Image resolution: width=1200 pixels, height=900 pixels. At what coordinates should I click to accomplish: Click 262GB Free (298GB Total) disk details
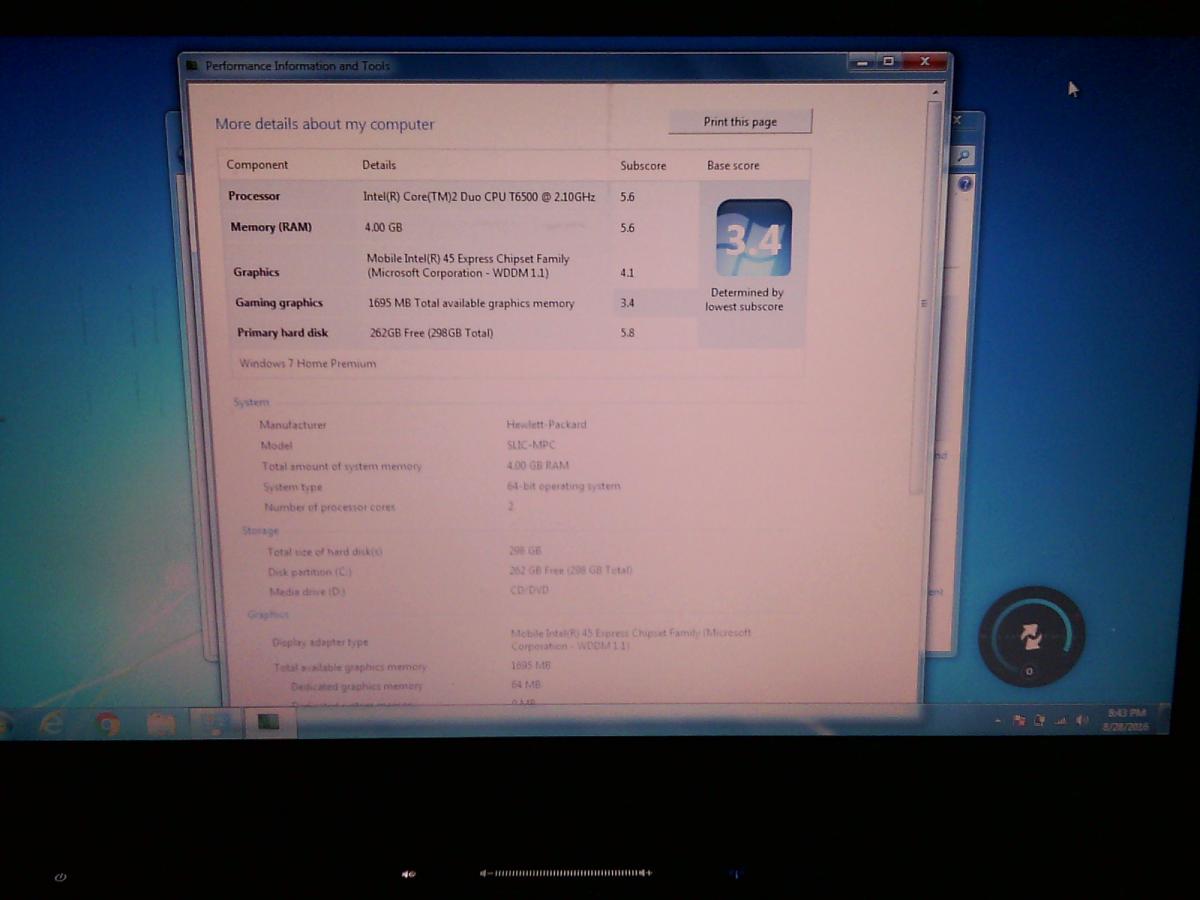431,333
